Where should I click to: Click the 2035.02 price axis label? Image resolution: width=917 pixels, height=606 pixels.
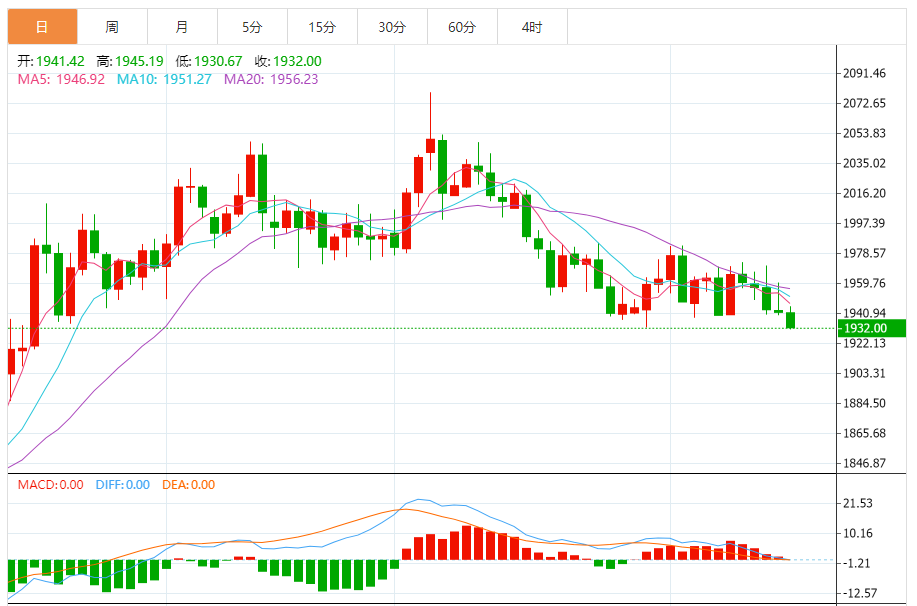coord(864,163)
